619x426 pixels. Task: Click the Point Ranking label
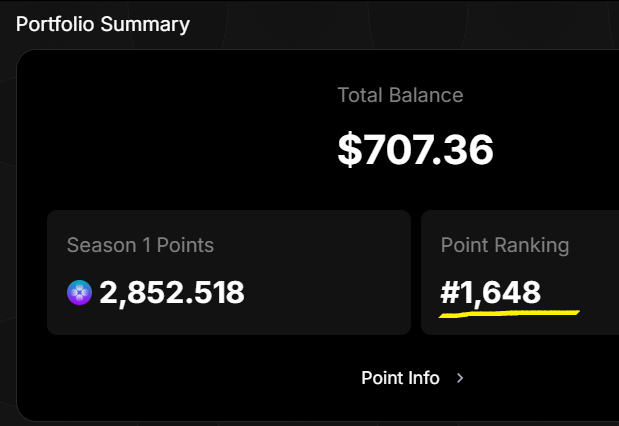tap(505, 245)
